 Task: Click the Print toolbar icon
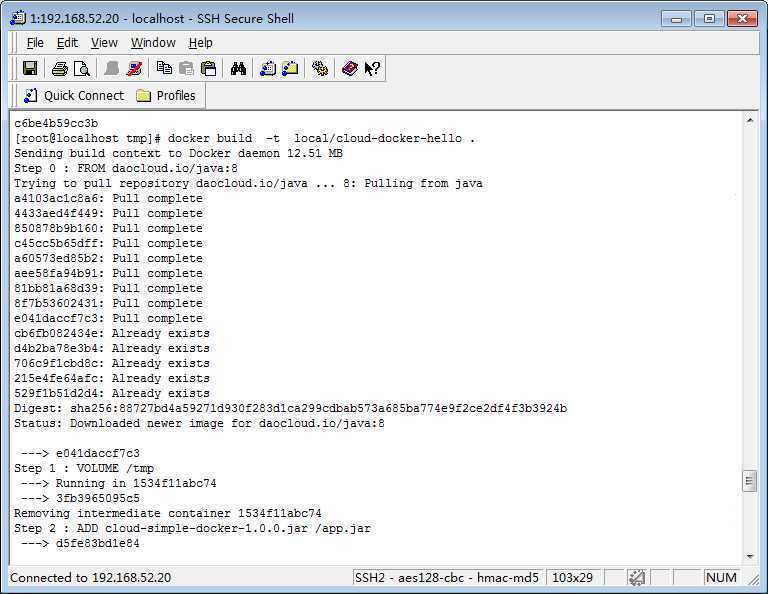coord(60,69)
